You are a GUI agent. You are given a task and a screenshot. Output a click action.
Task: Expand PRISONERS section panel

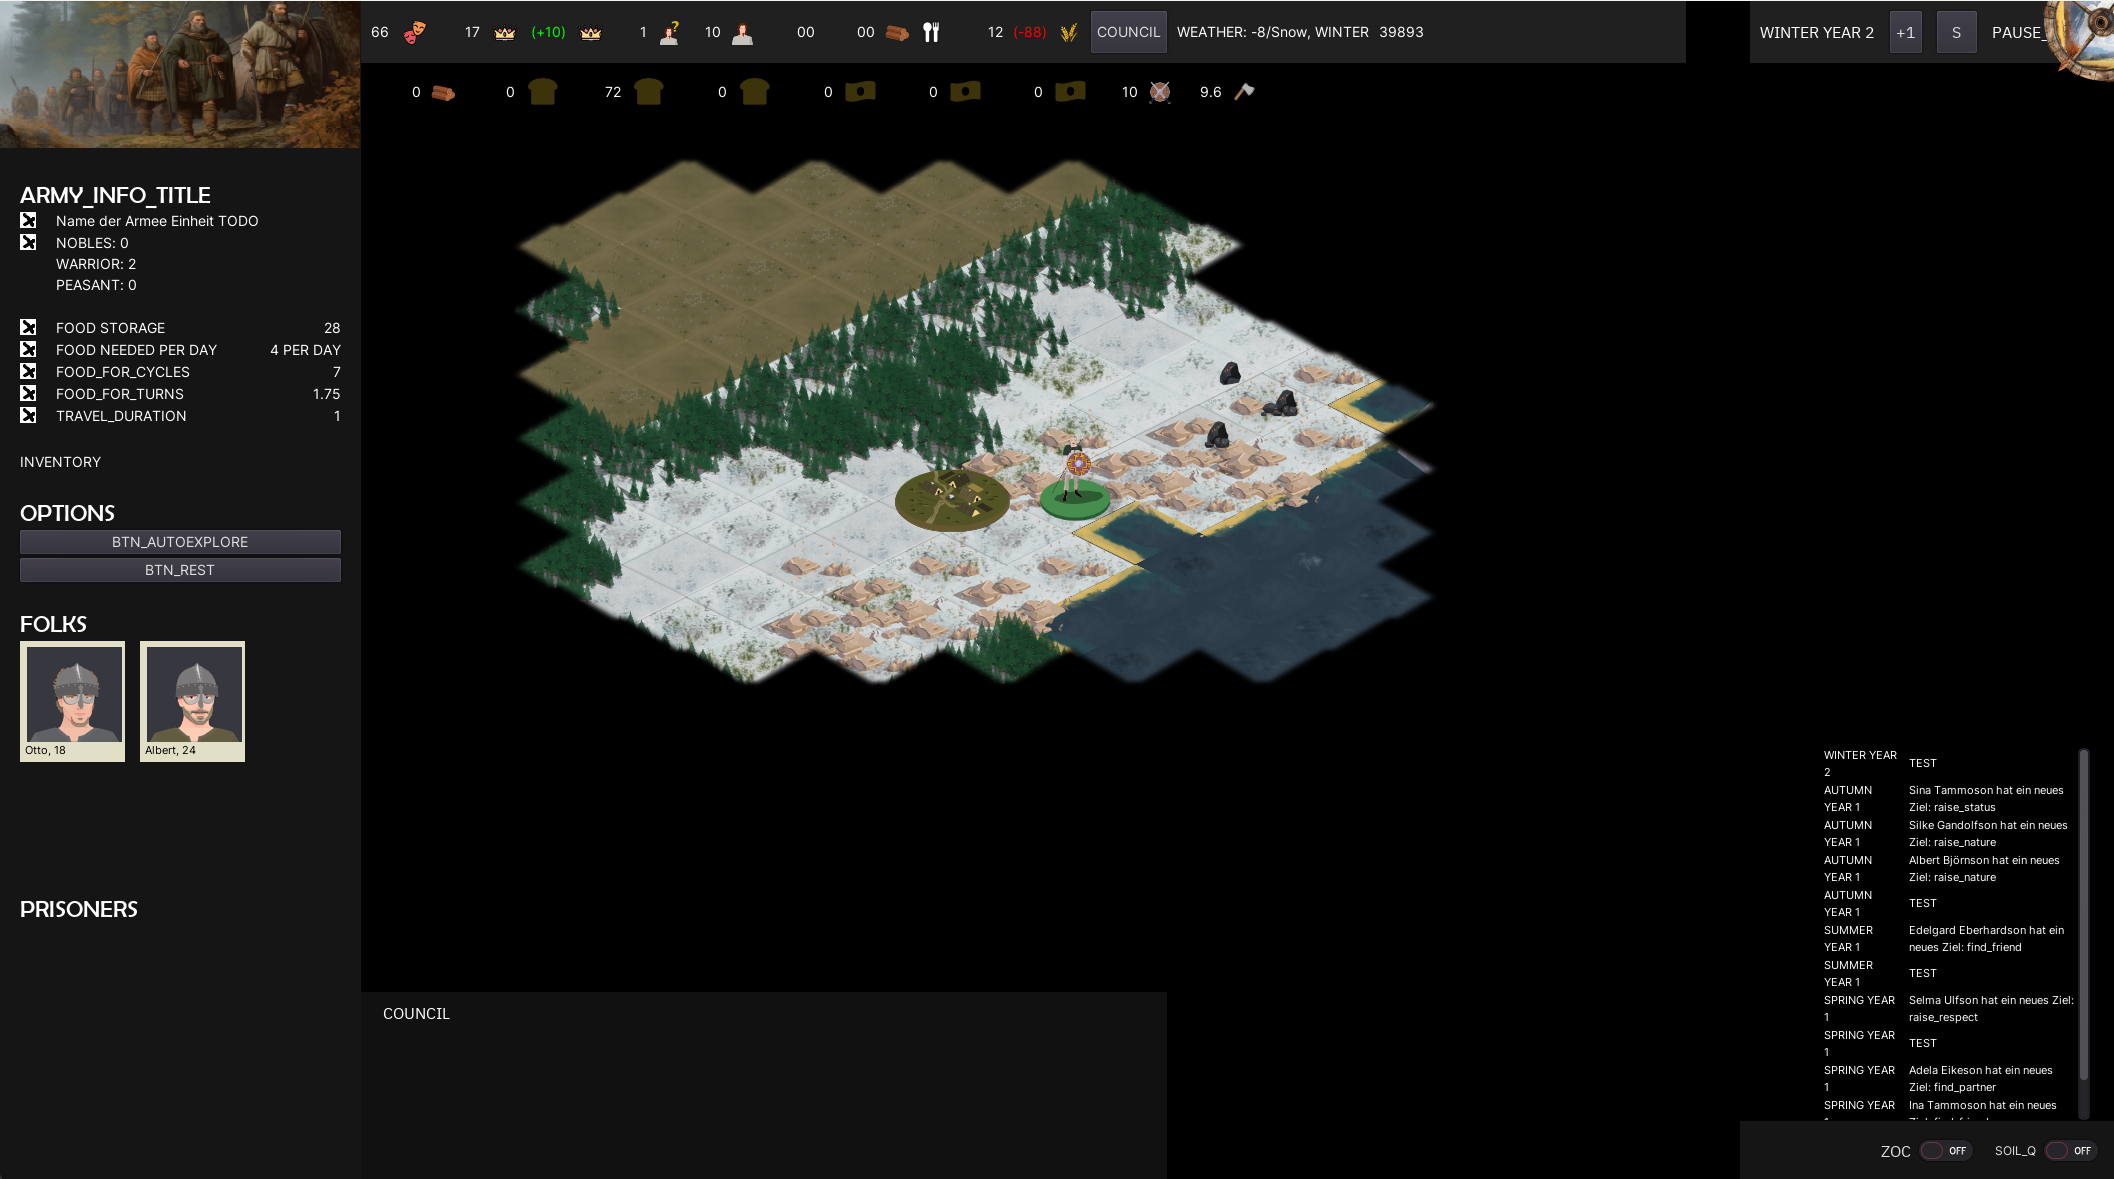point(78,909)
